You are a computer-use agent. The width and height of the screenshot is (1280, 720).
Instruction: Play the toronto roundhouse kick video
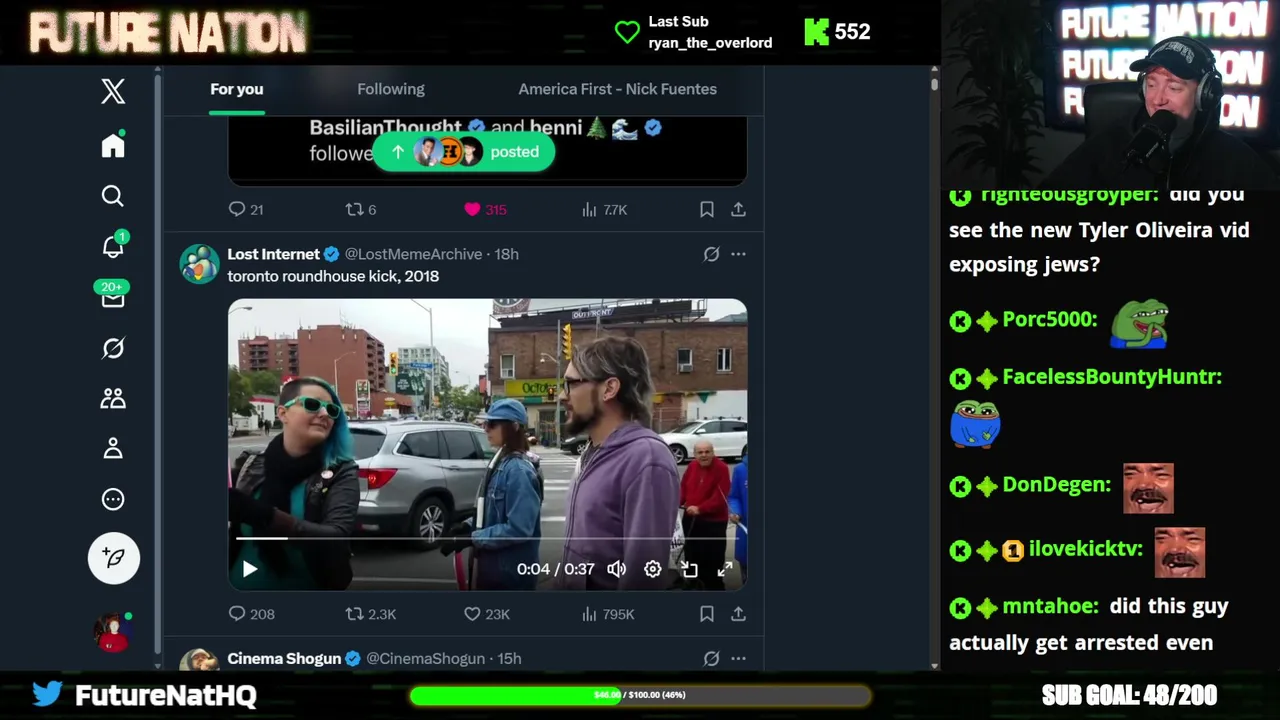pos(250,569)
